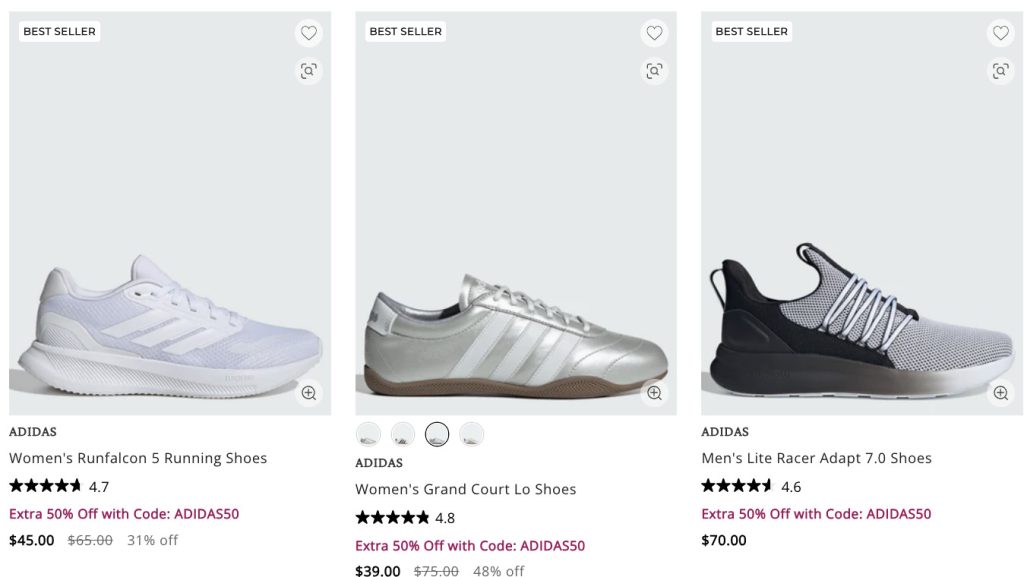Screen dimensions: 1024x577
Task: View Men's Lite Racer Adapt 7.0 Shoes
Action: click(816, 458)
